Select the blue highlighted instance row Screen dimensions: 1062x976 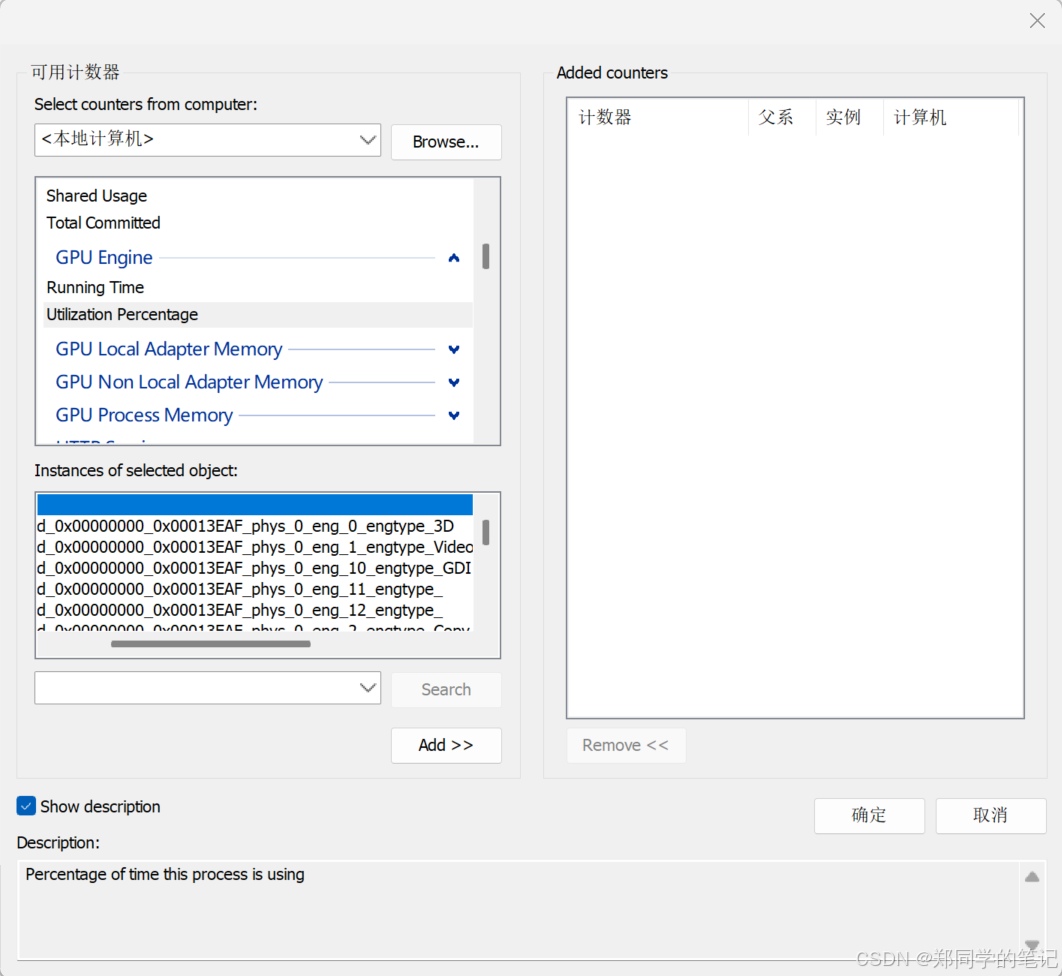pyautogui.click(x=255, y=505)
